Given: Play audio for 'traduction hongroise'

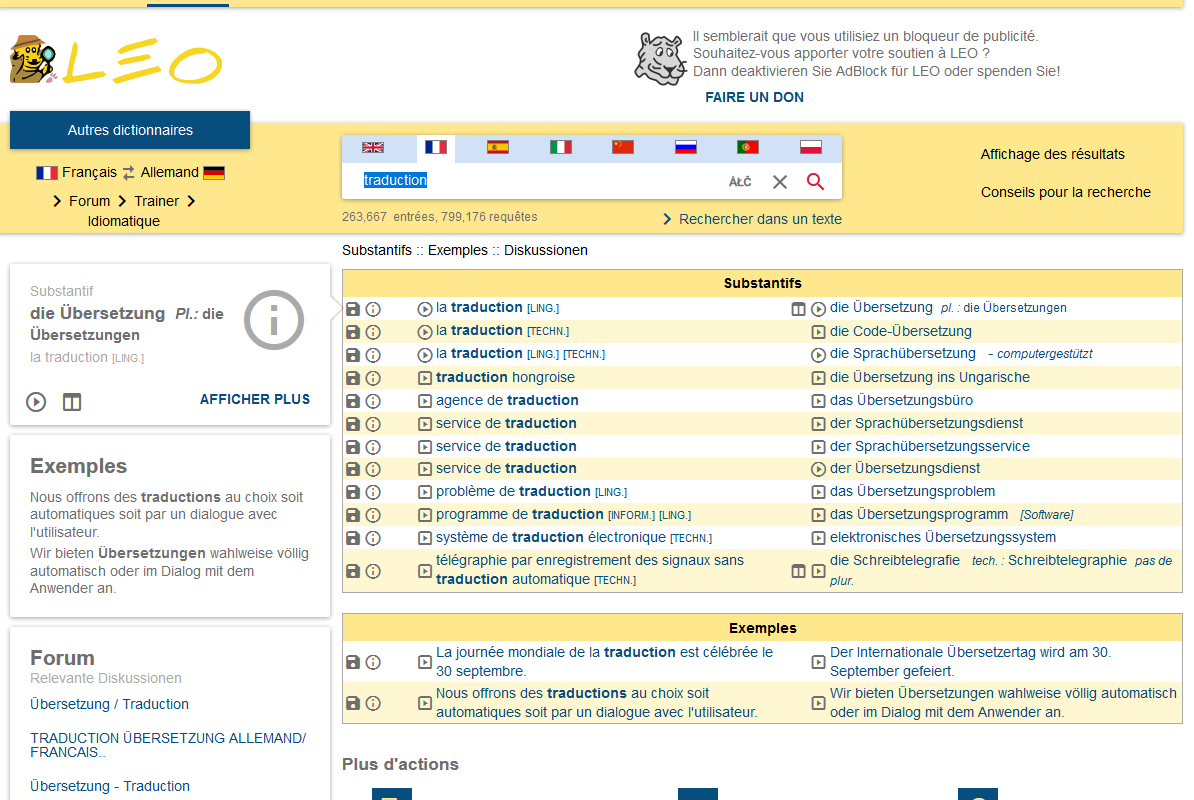Looking at the screenshot, I should (x=425, y=378).
